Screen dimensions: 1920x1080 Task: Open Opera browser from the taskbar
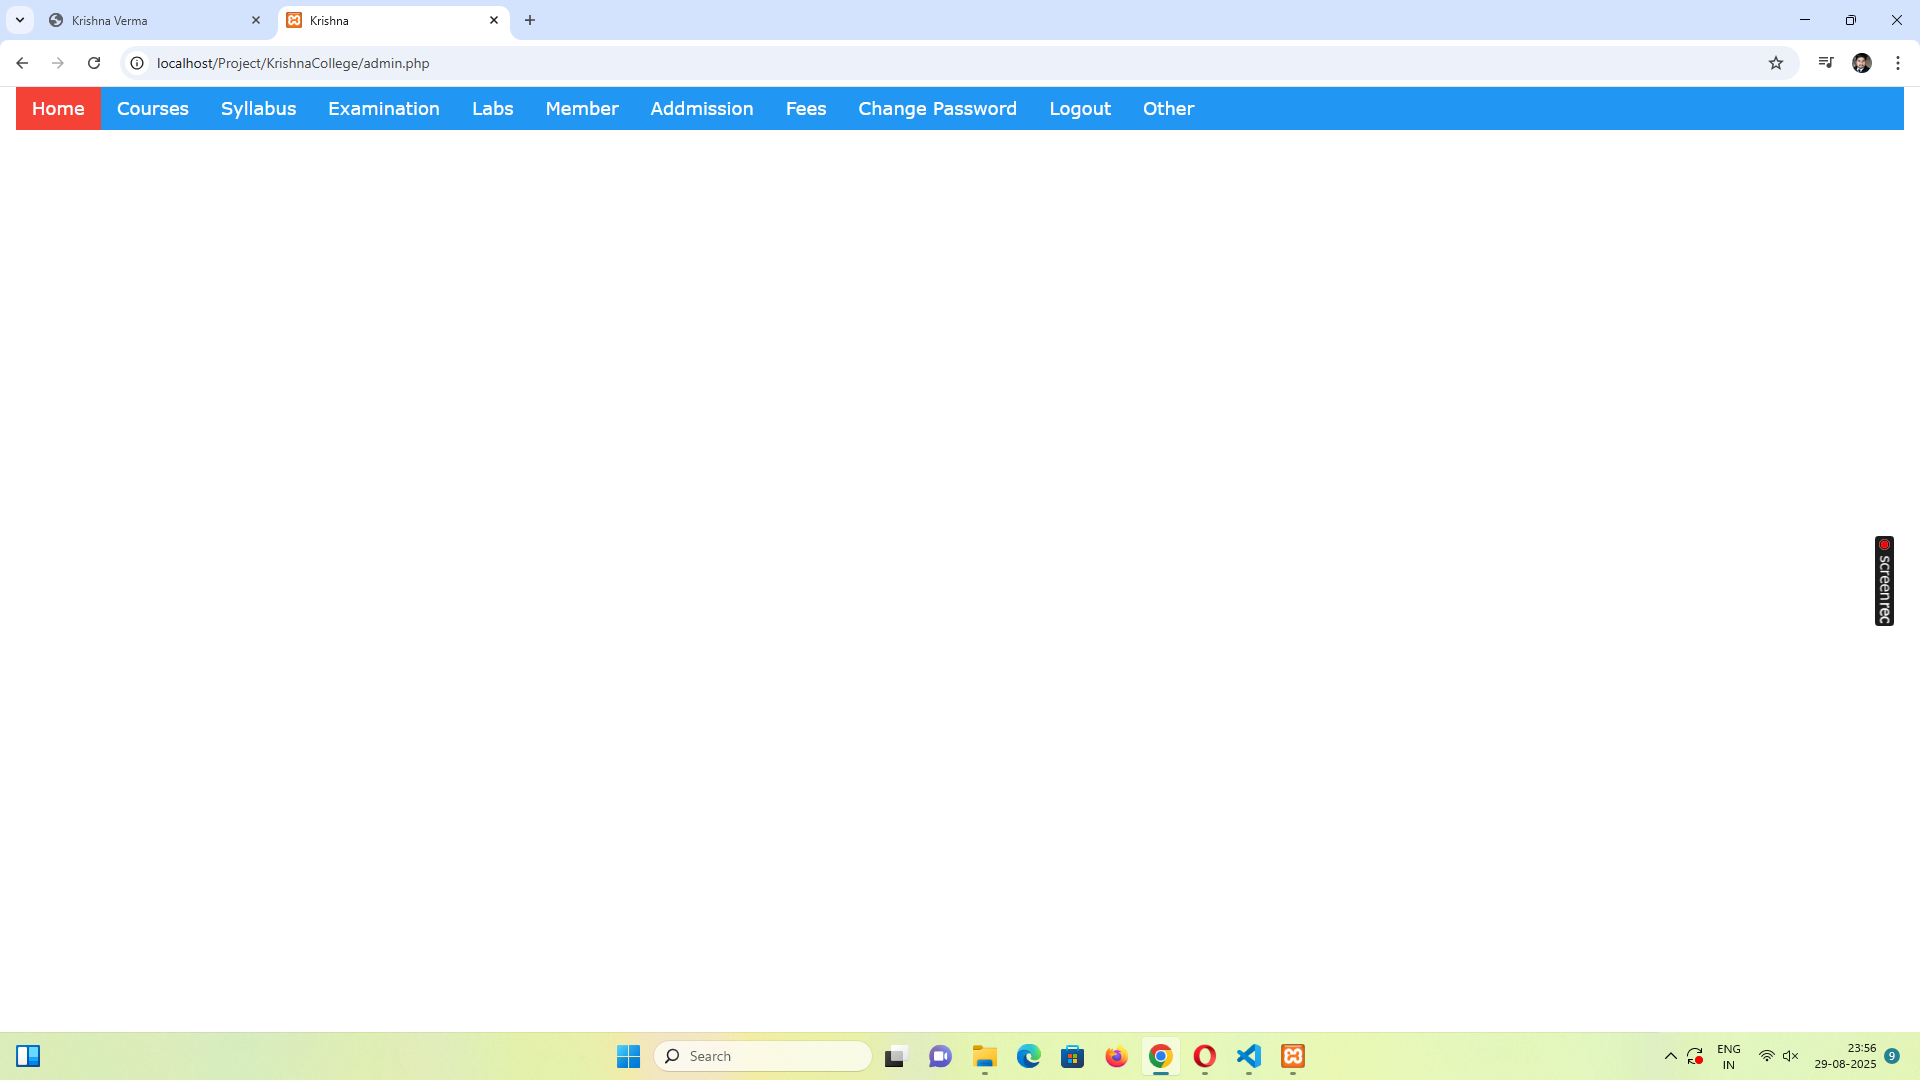pyautogui.click(x=1205, y=1056)
